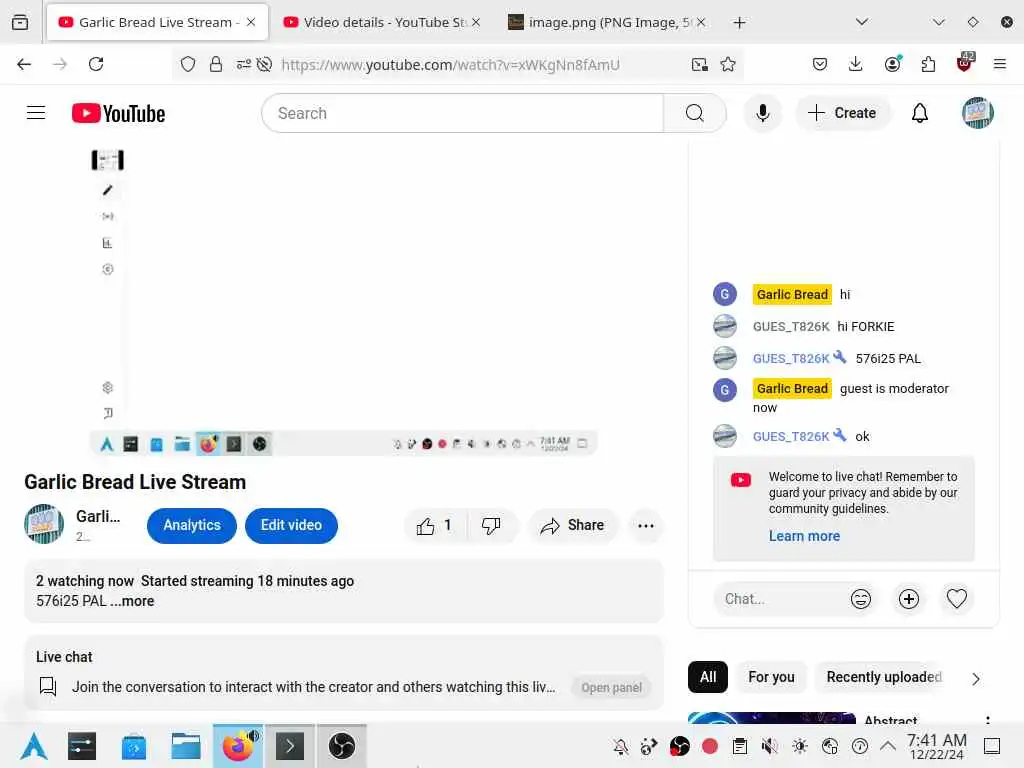The image size is (1024, 768).
Task: Go back to previous page
Action: pos(24,64)
